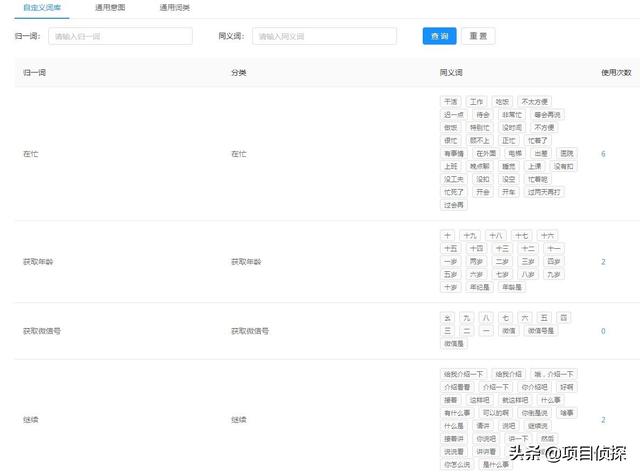
Task: Click the 没空 synonym tag
Action: point(509,179)
